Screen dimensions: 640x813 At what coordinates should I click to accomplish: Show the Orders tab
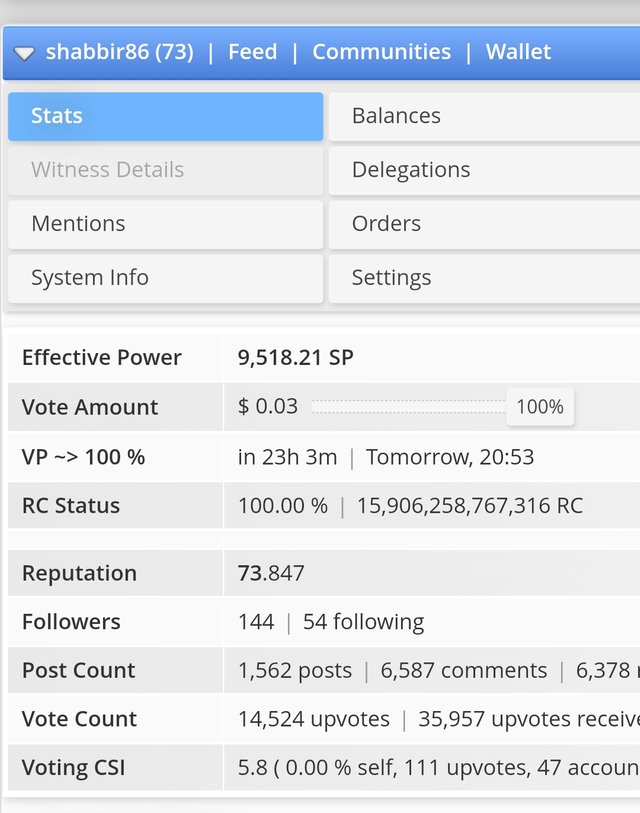(484, 224)
